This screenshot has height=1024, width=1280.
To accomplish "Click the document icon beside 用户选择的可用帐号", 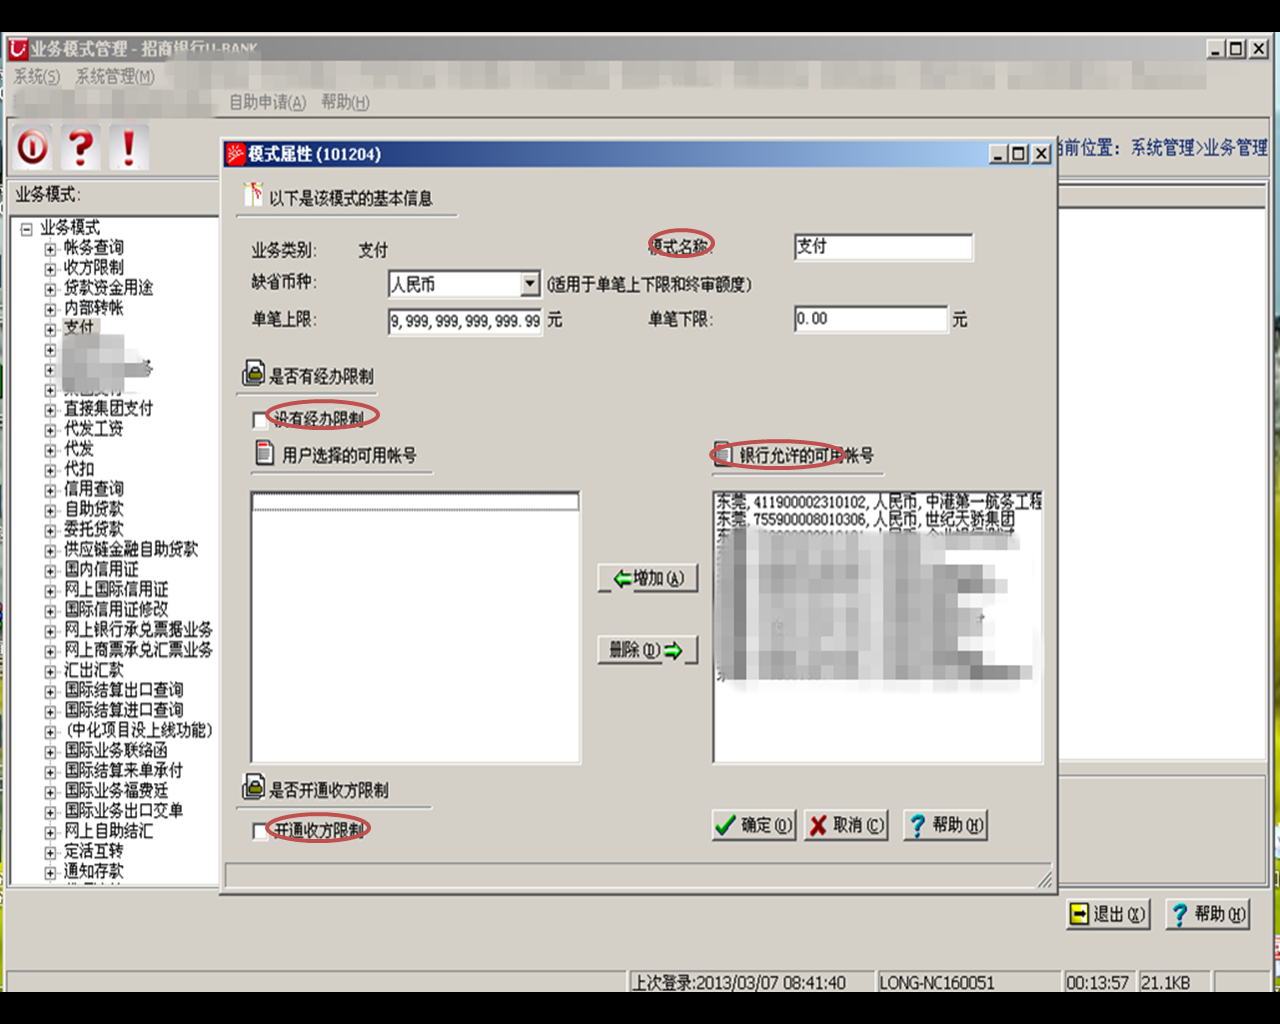I will tap(264, 453).
